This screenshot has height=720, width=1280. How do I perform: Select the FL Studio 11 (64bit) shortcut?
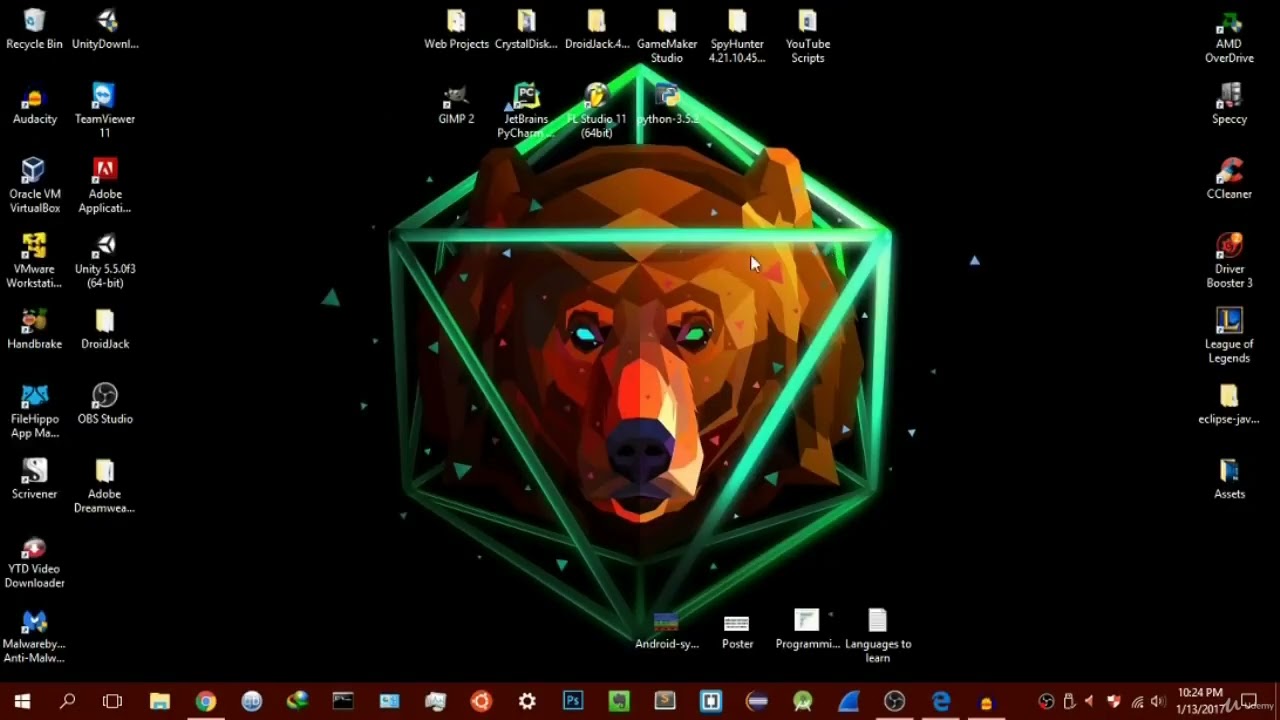(597, 111)
